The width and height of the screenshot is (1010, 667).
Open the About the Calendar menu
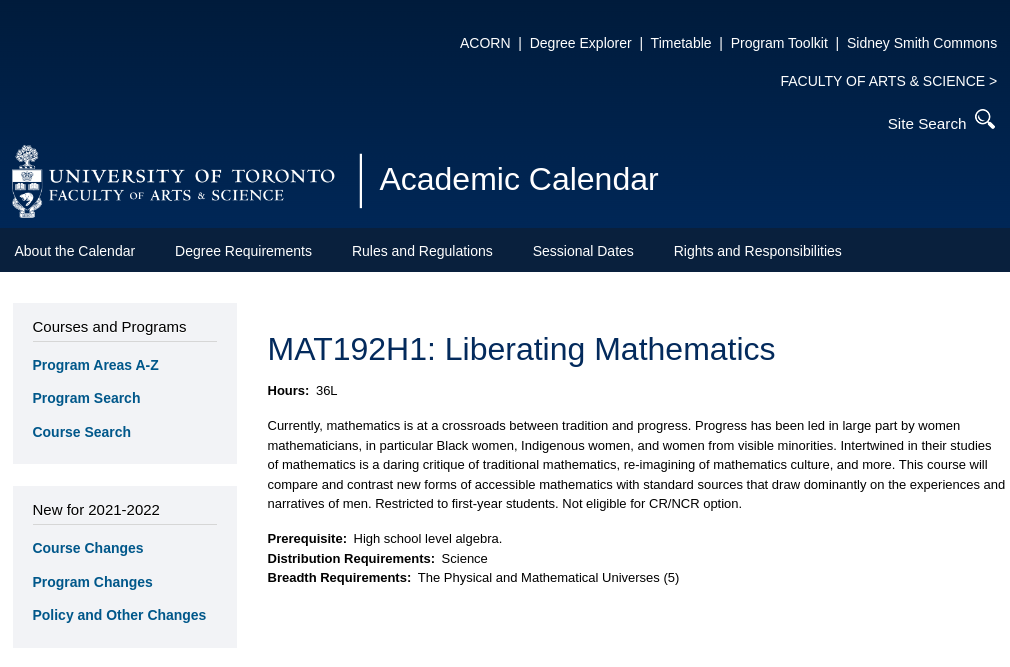pyautogui.click(x=75, y=251)
